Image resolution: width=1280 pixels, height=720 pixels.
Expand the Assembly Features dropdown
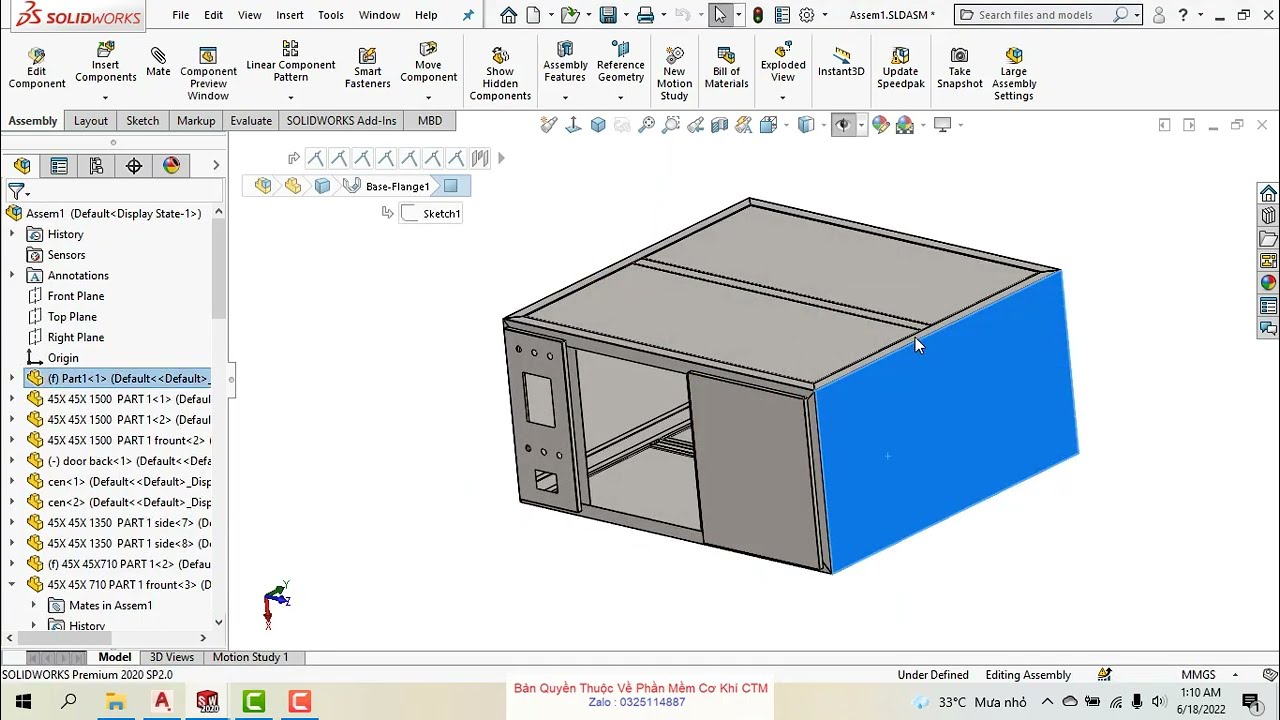565,98
